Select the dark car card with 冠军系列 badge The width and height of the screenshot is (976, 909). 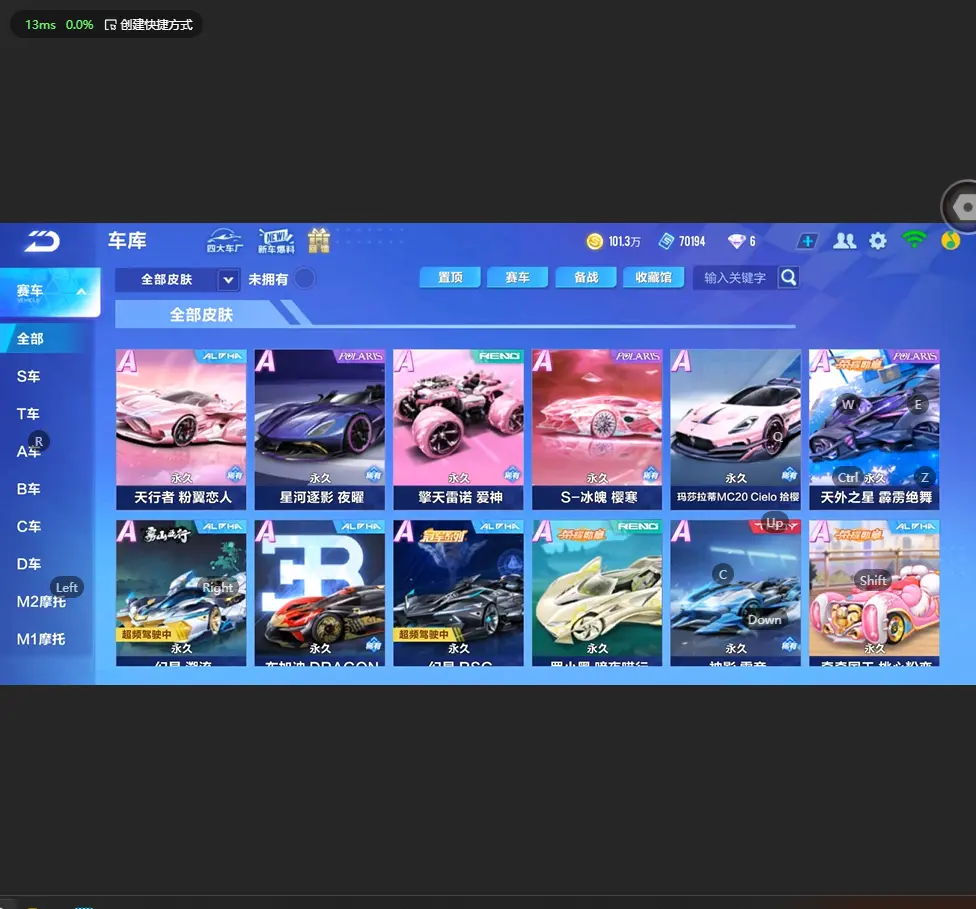pyautogui.click(x=459, y=593)
